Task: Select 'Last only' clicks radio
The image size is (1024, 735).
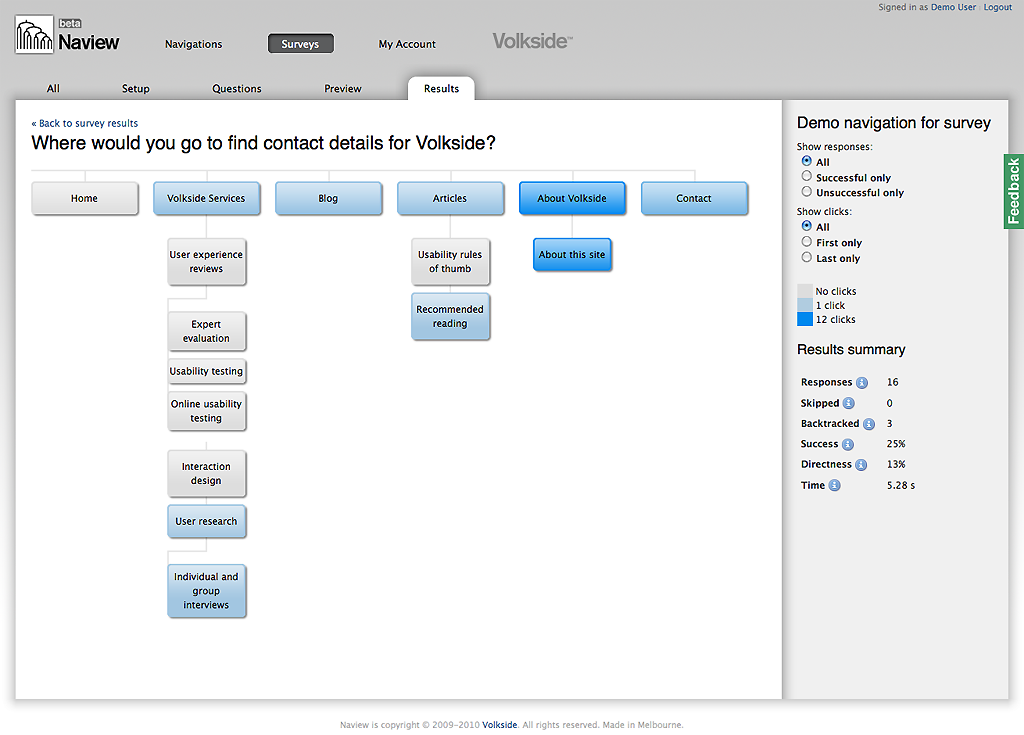Action: tap(807, 257)
